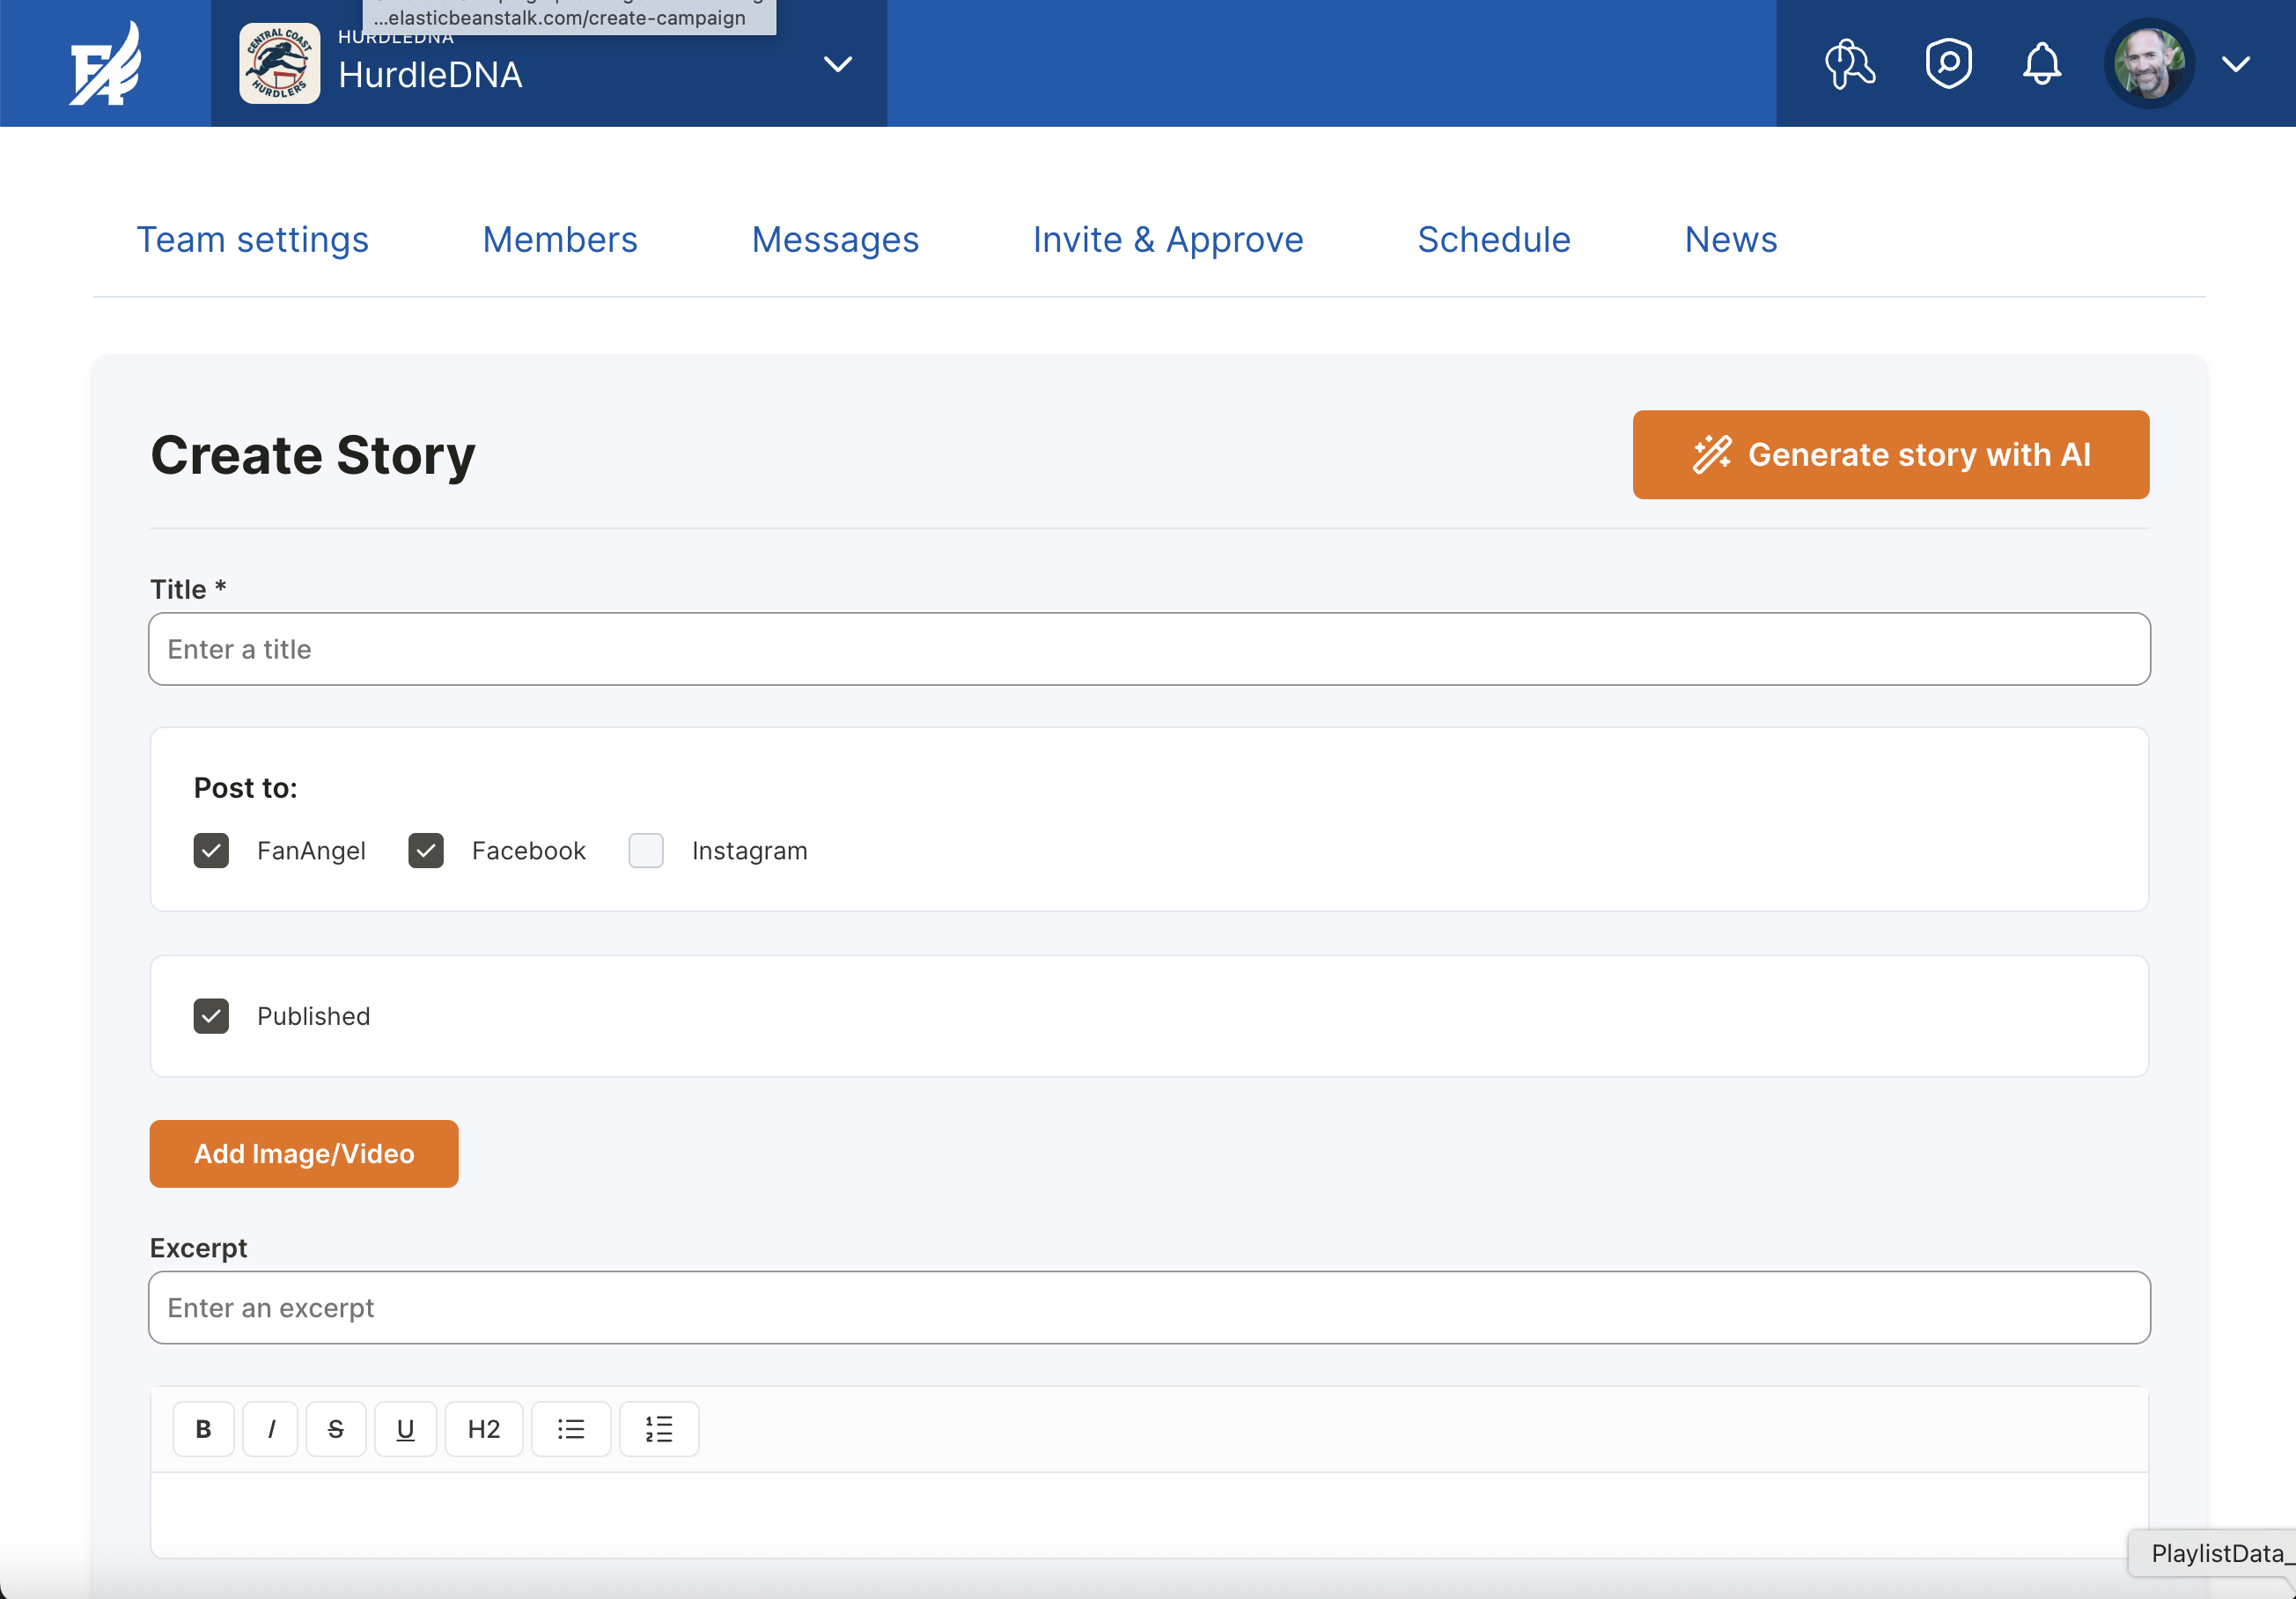The height and width of the screenshot is (1599, 2296).
Task: Expand the HurdleDNA team dropdown
Action: pyautogui.click(x=837, y=64)
